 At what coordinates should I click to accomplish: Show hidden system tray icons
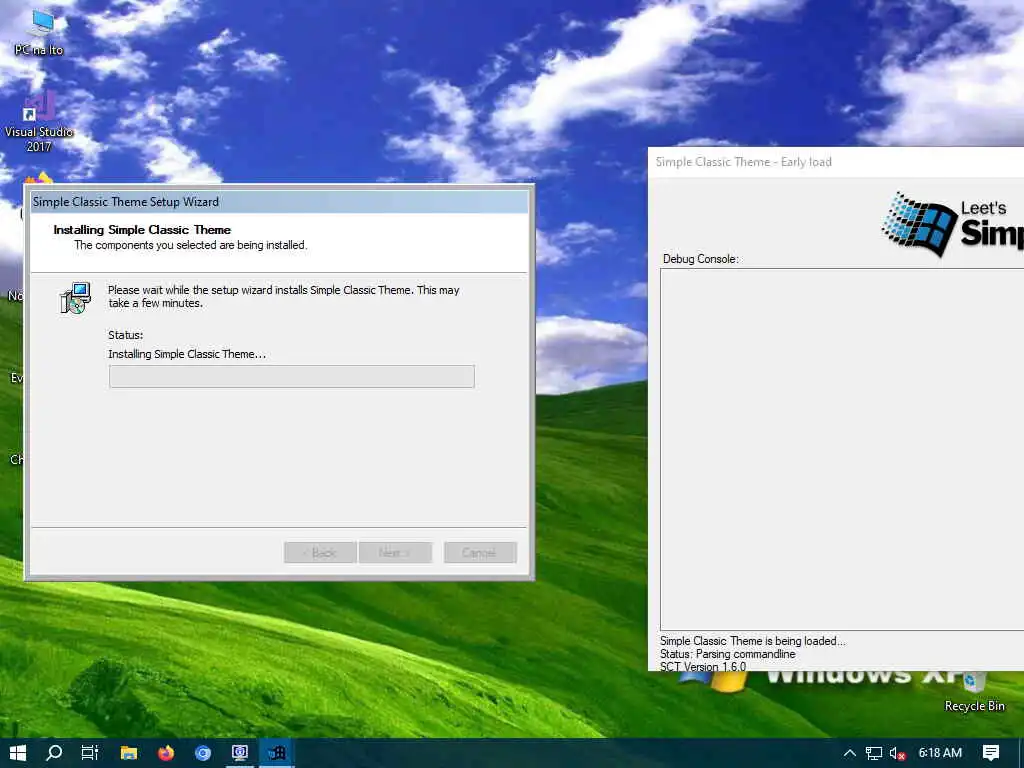coord(850,753)
